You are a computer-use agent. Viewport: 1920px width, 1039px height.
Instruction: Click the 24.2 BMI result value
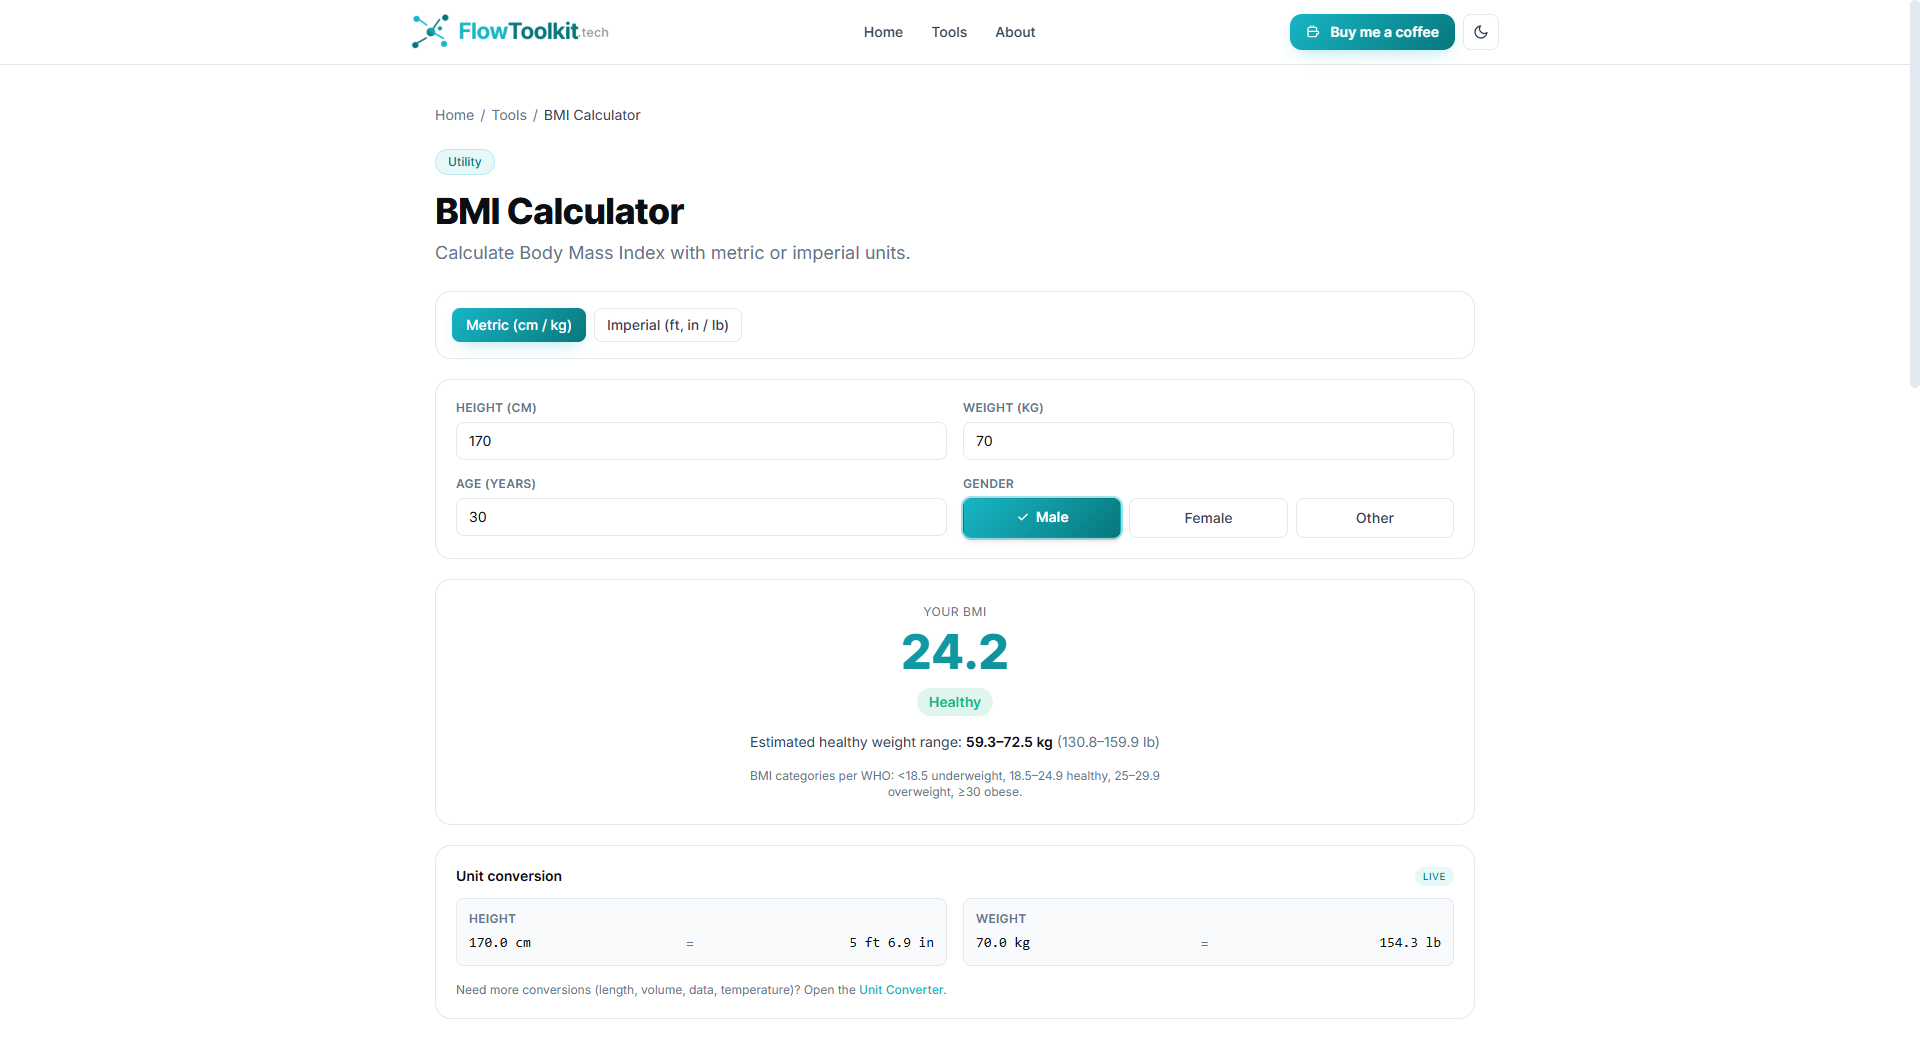click(x=955, y=652)
